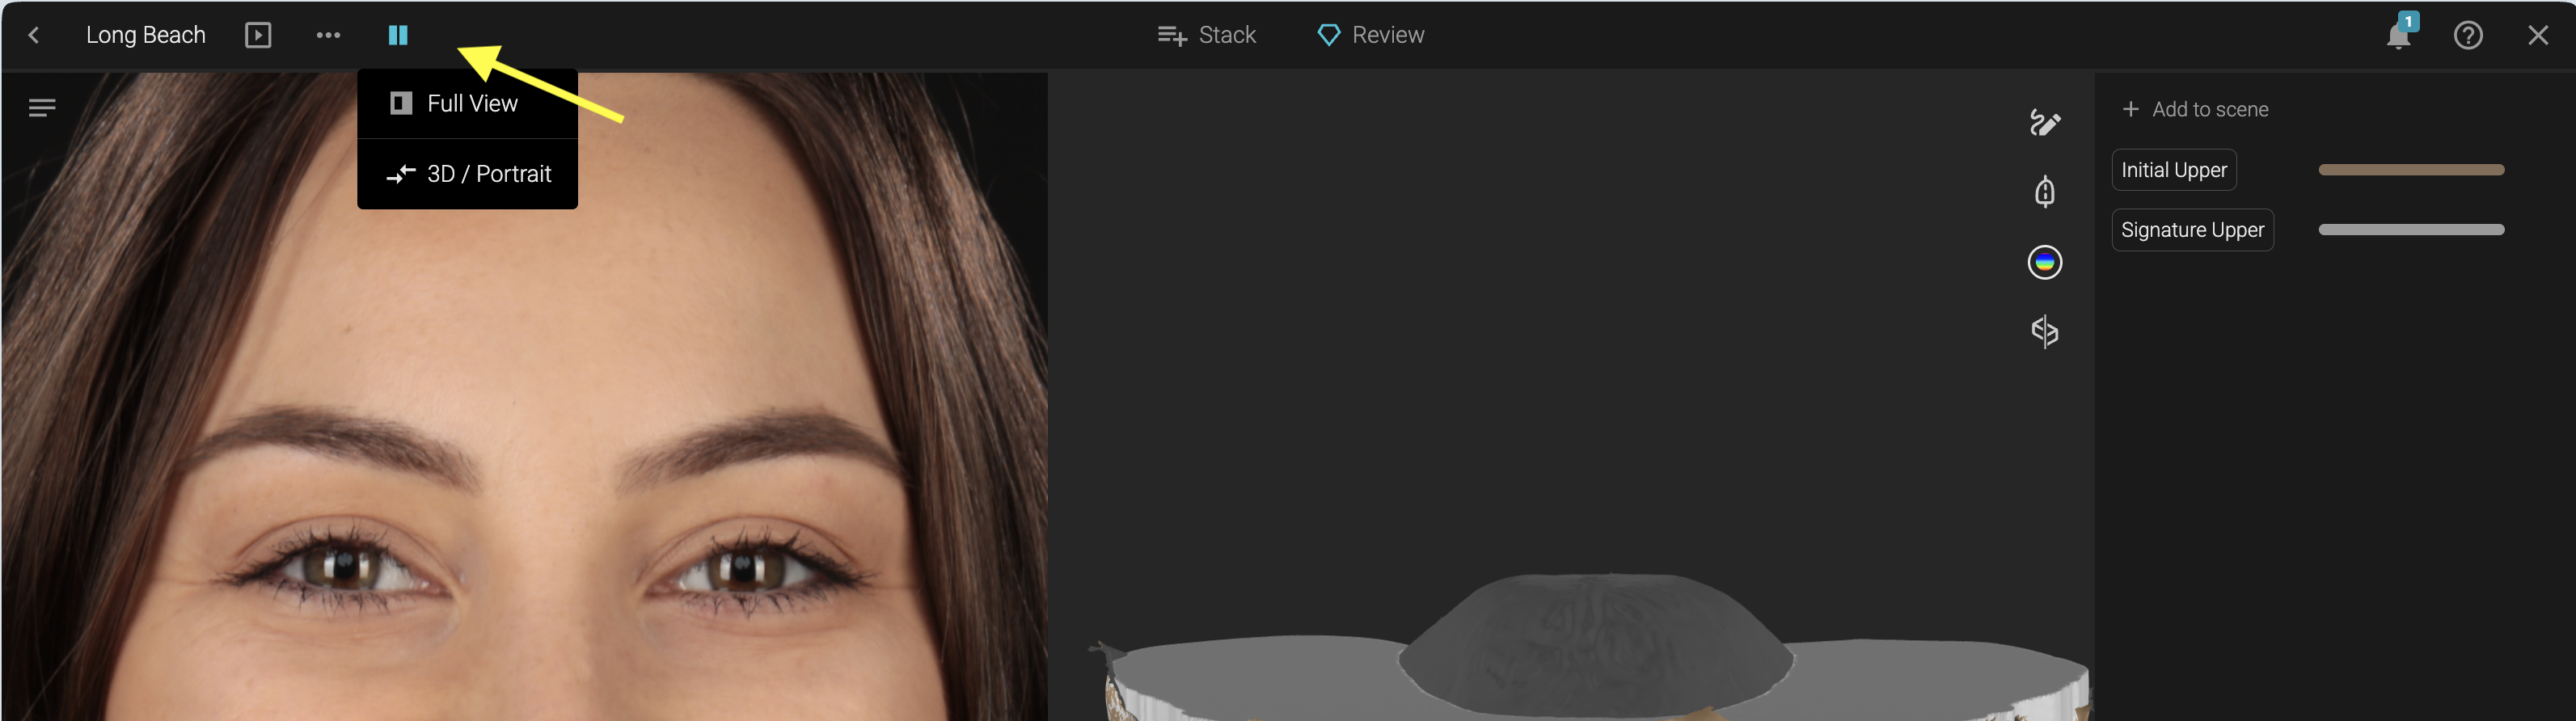The height and width of the screenshot is (721, 2576).
Task: Toggle the color map circle icon
Action: click(x=2045, y=262)
